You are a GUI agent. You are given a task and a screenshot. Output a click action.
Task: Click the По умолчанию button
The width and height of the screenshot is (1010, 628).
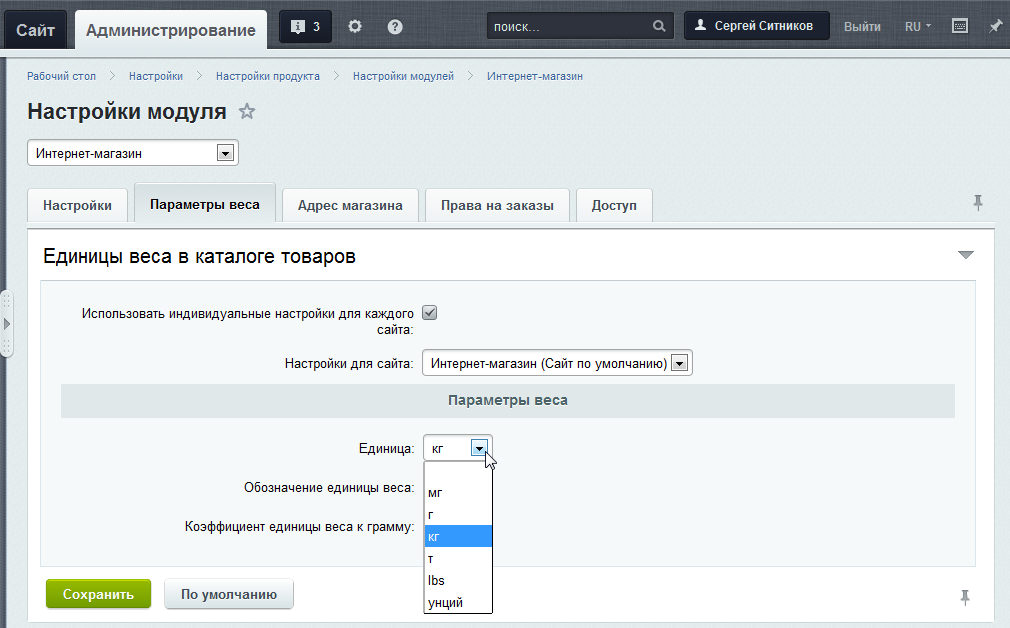[229, 594]
